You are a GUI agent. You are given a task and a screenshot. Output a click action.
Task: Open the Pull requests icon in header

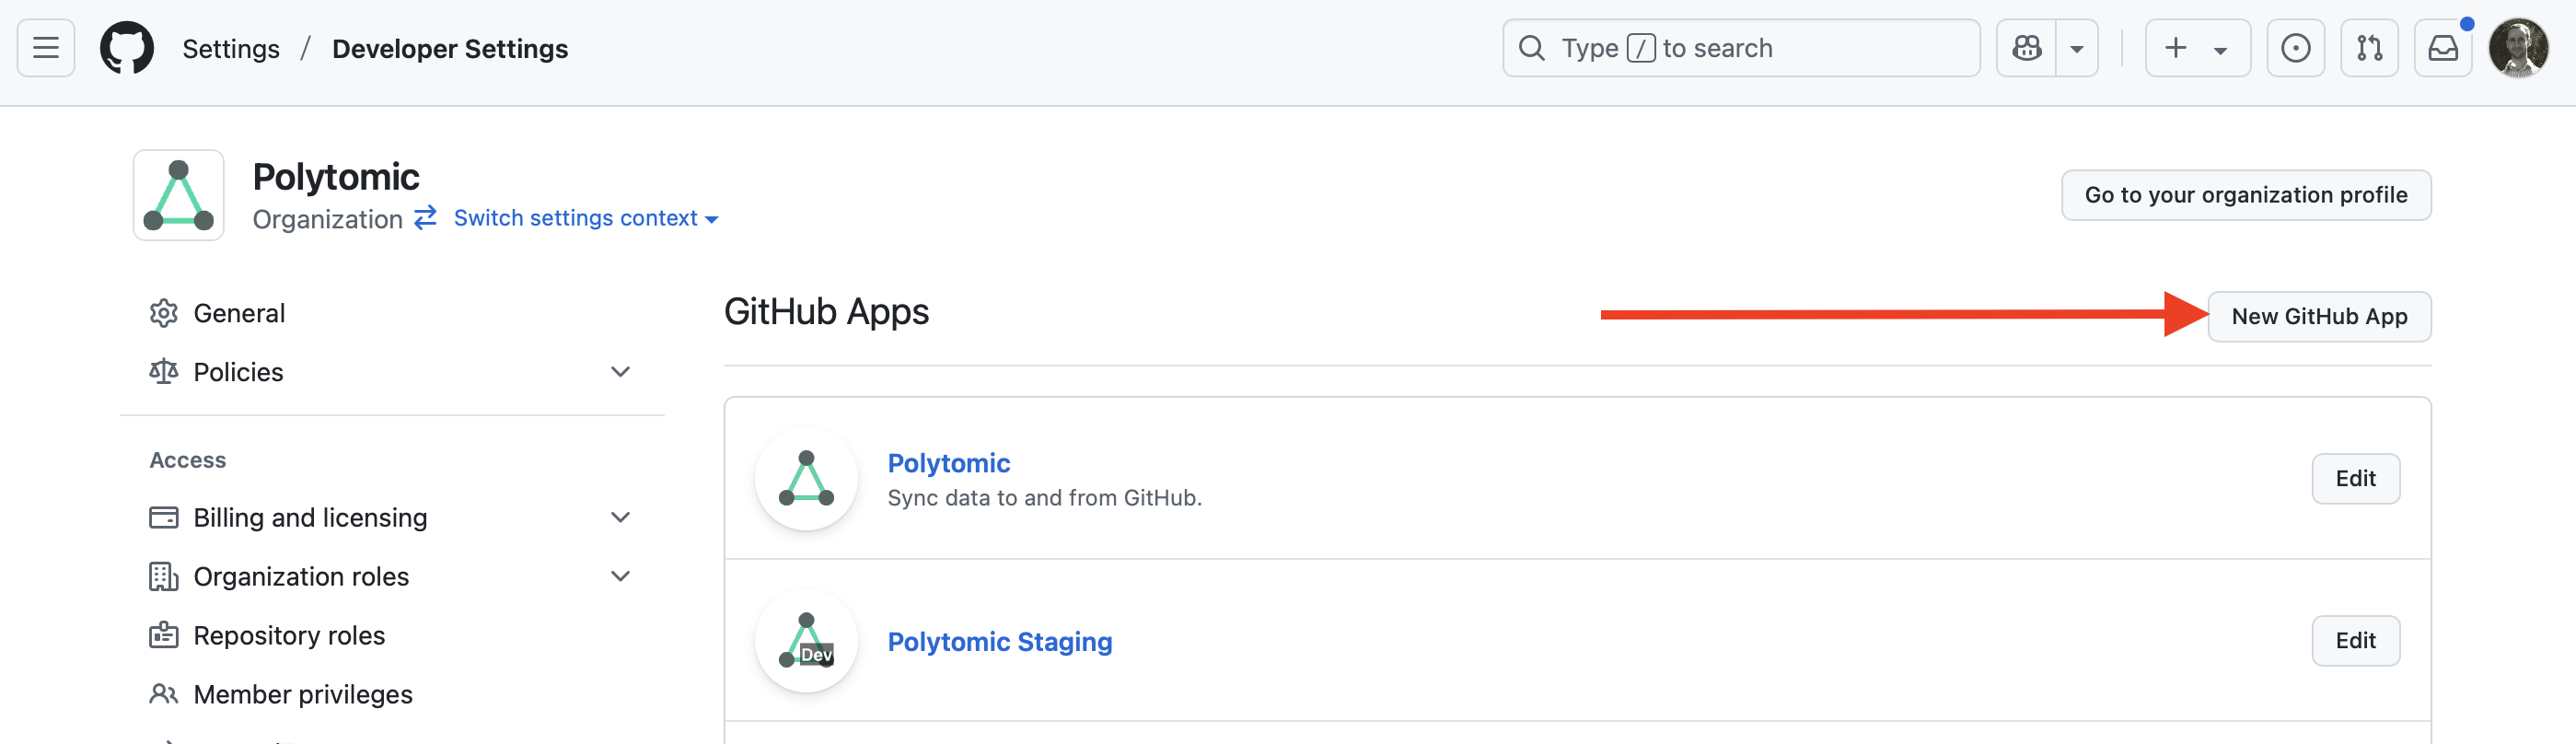click(2369, 48)
